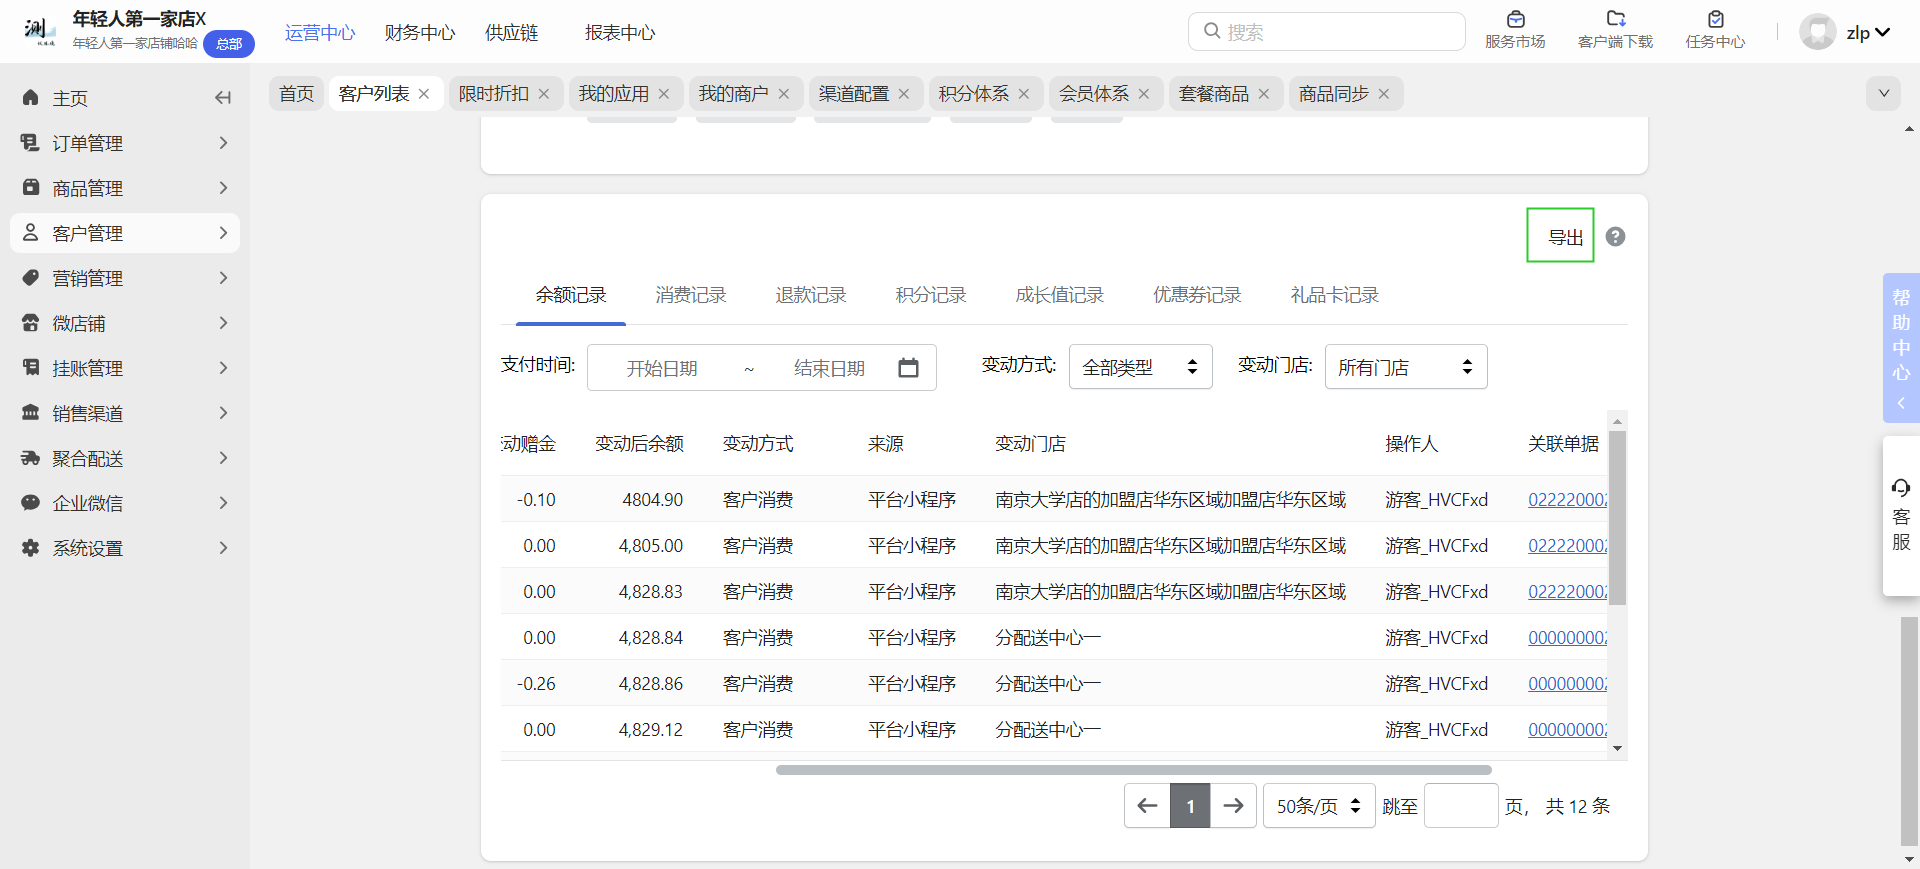Go to the next page arrow
This screenshot has width=1920, height=869.
[1233, 806]
